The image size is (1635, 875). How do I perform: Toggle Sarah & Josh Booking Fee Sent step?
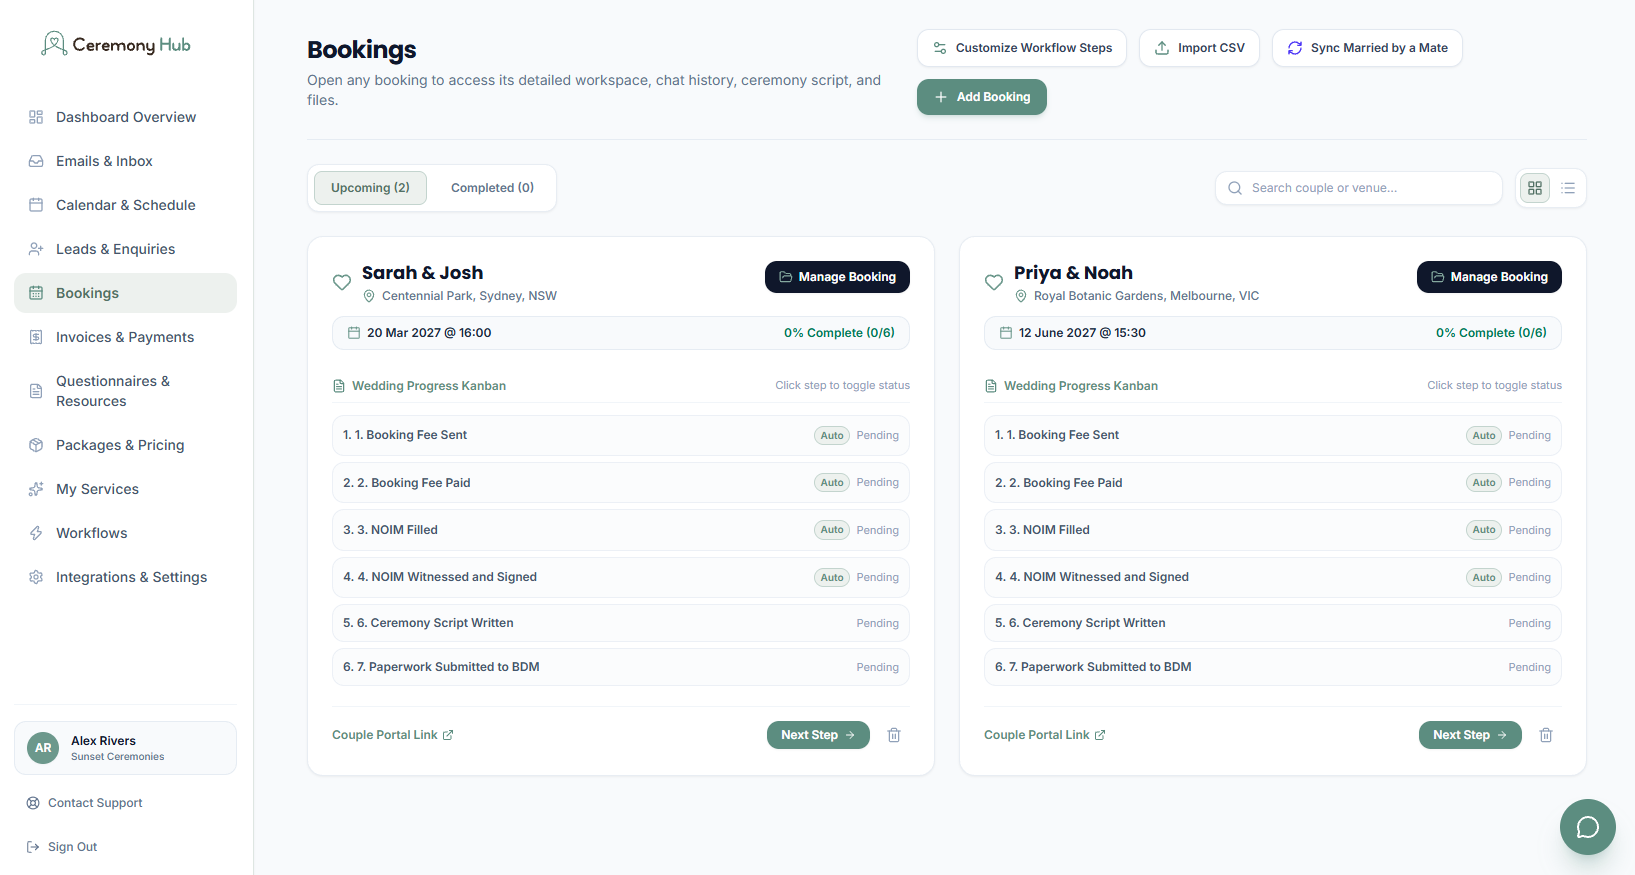coord(621,435)
